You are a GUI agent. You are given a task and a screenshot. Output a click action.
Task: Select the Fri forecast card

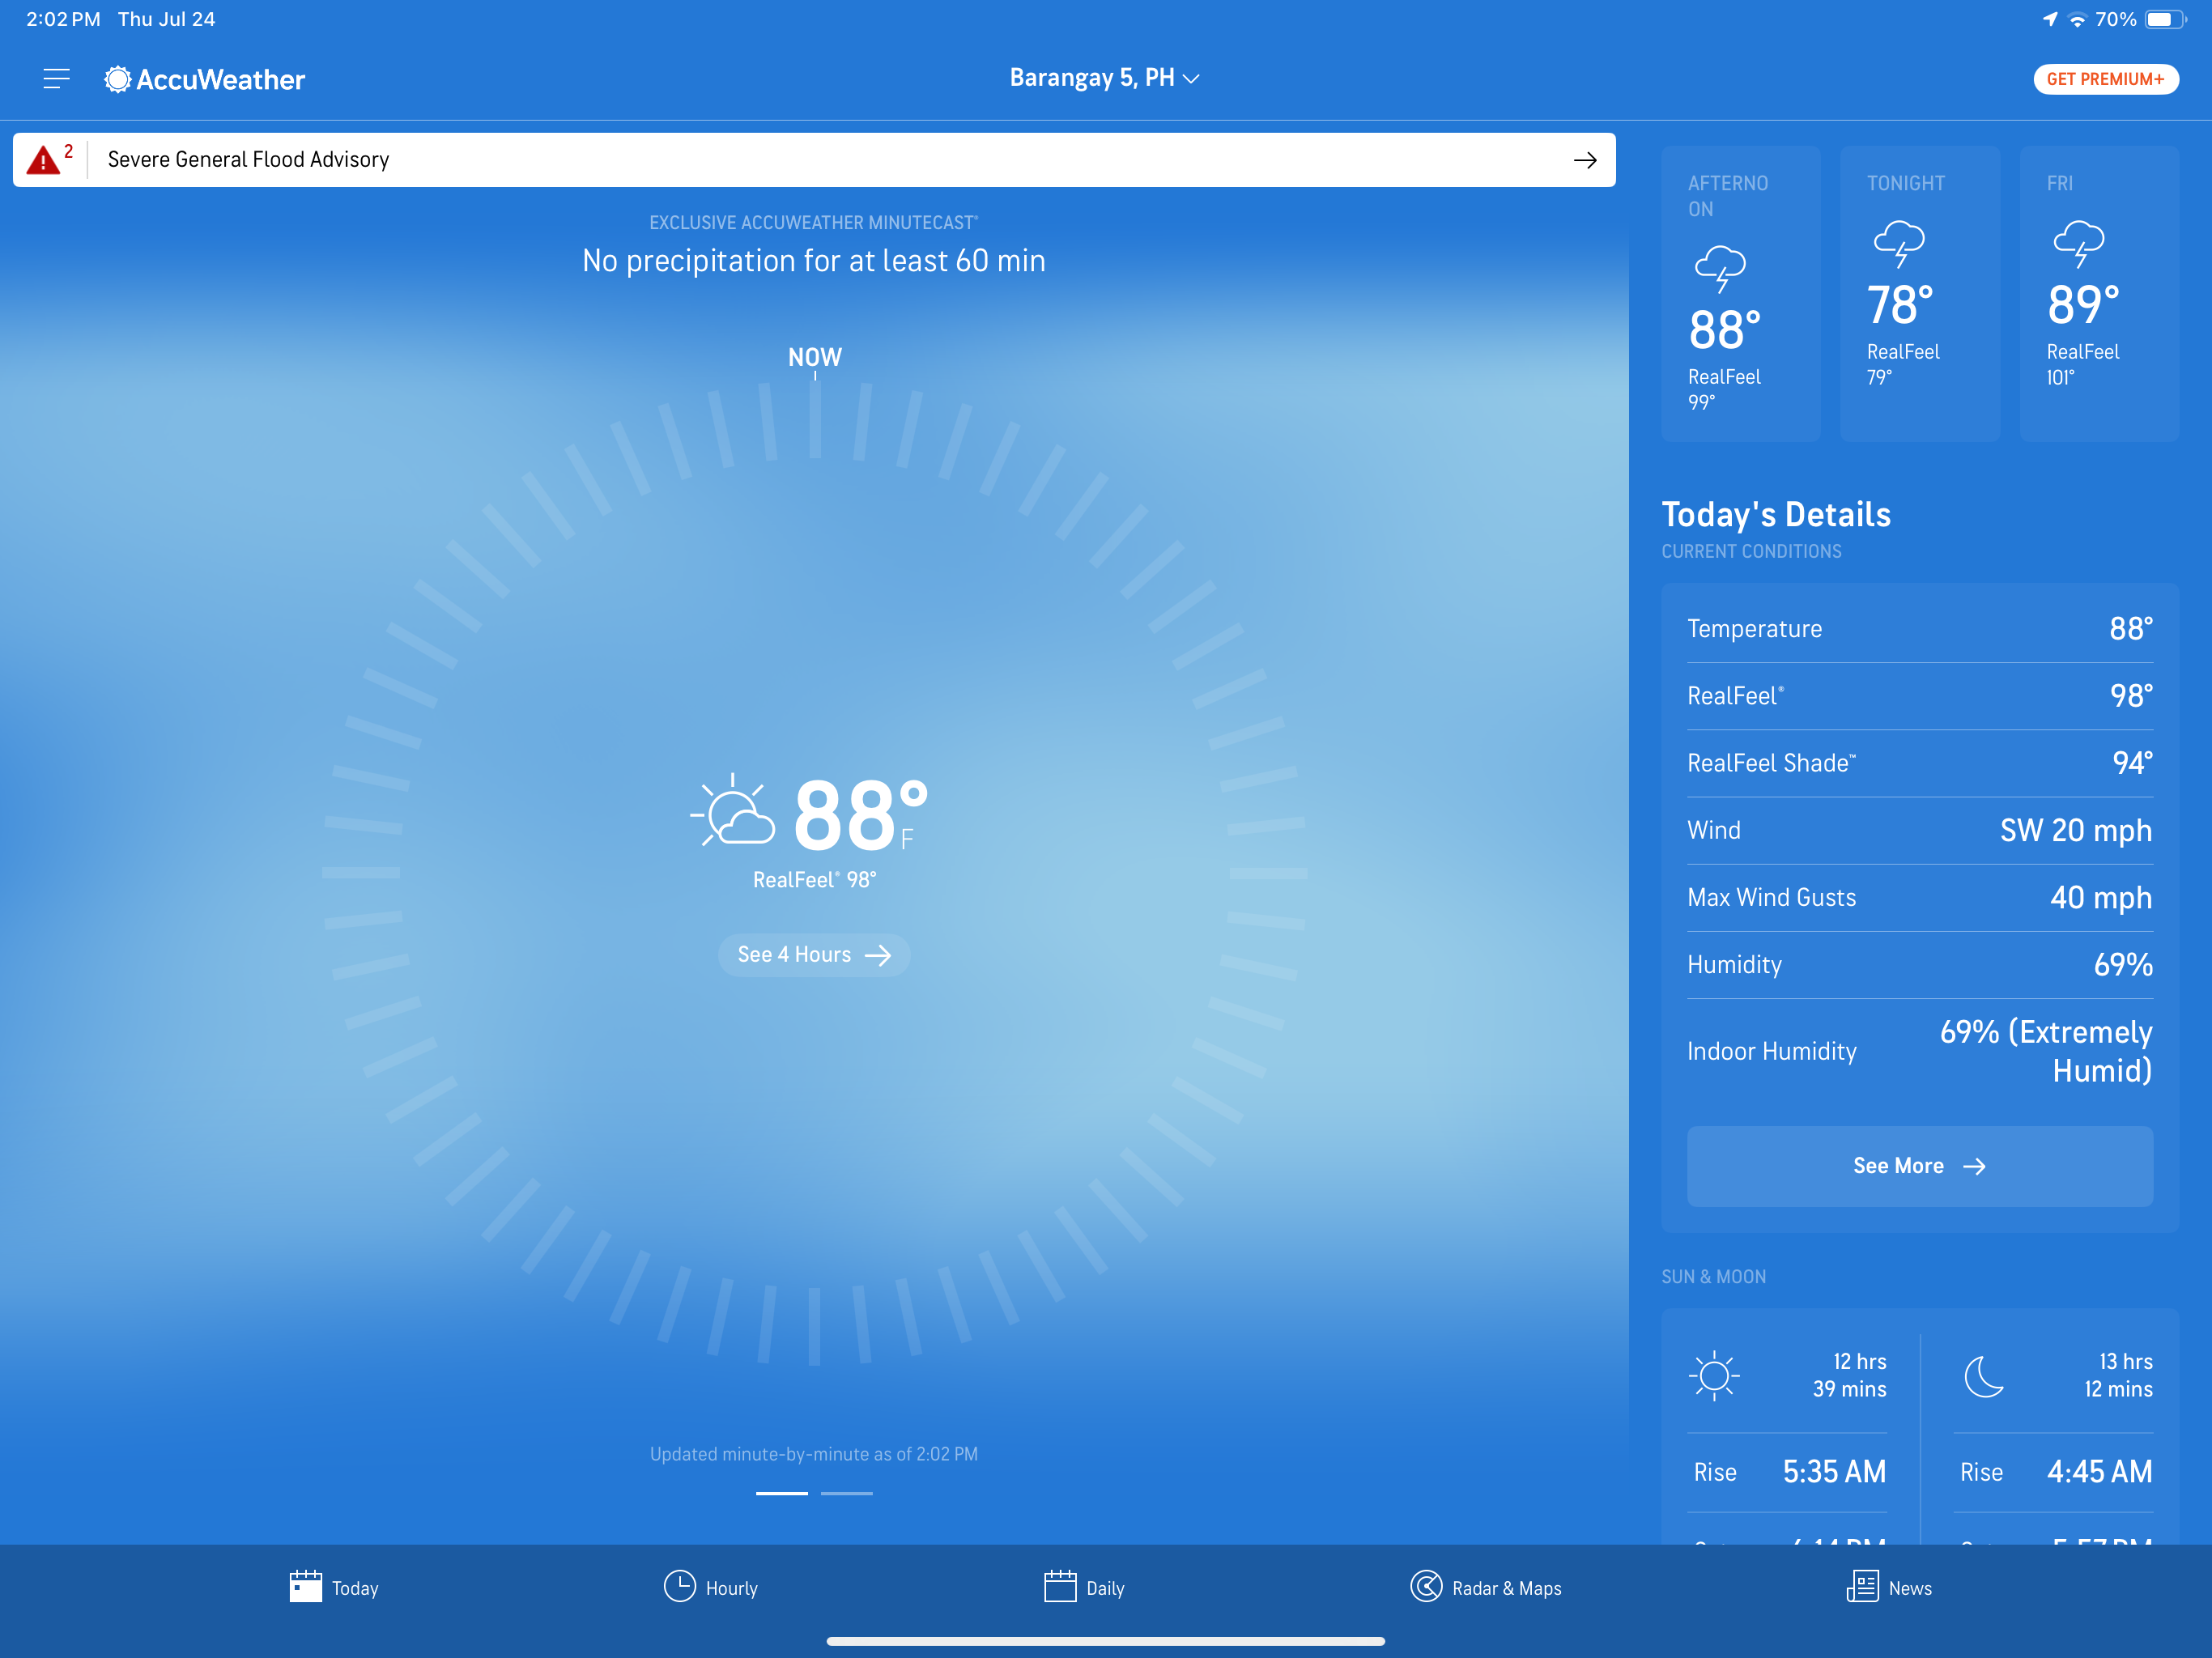[x=2099, y=293]
